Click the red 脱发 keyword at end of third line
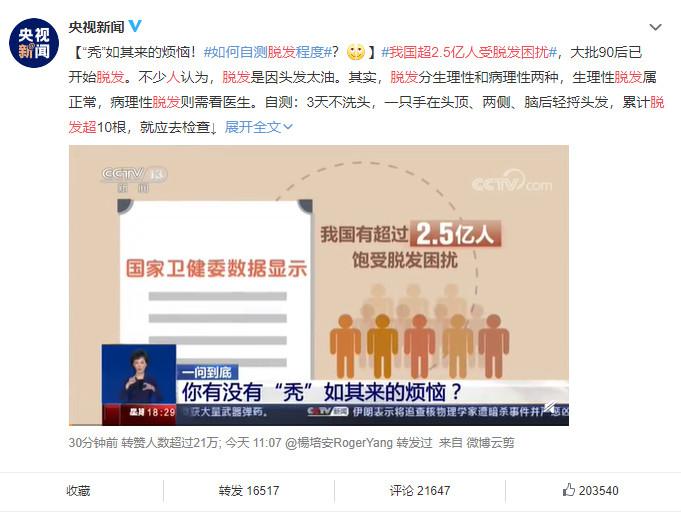This screenshot has height=512, width=681. (x=657, y=102)
